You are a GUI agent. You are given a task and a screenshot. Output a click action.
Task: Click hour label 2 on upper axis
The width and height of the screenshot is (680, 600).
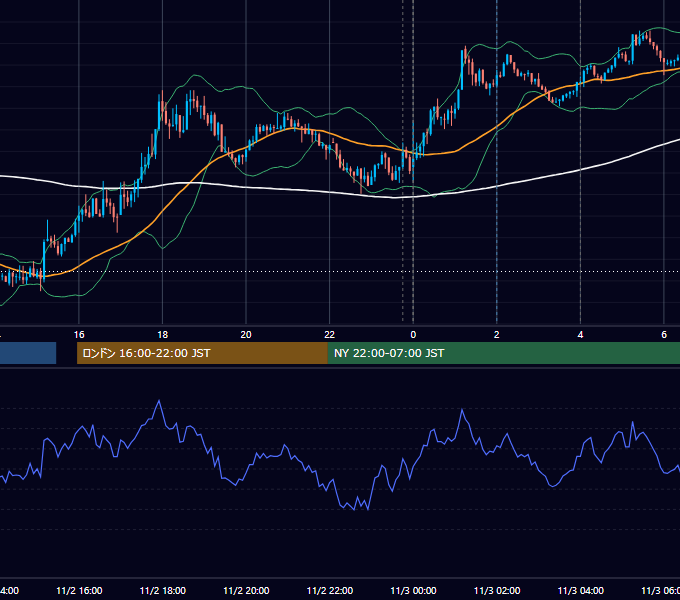[497, 335]
